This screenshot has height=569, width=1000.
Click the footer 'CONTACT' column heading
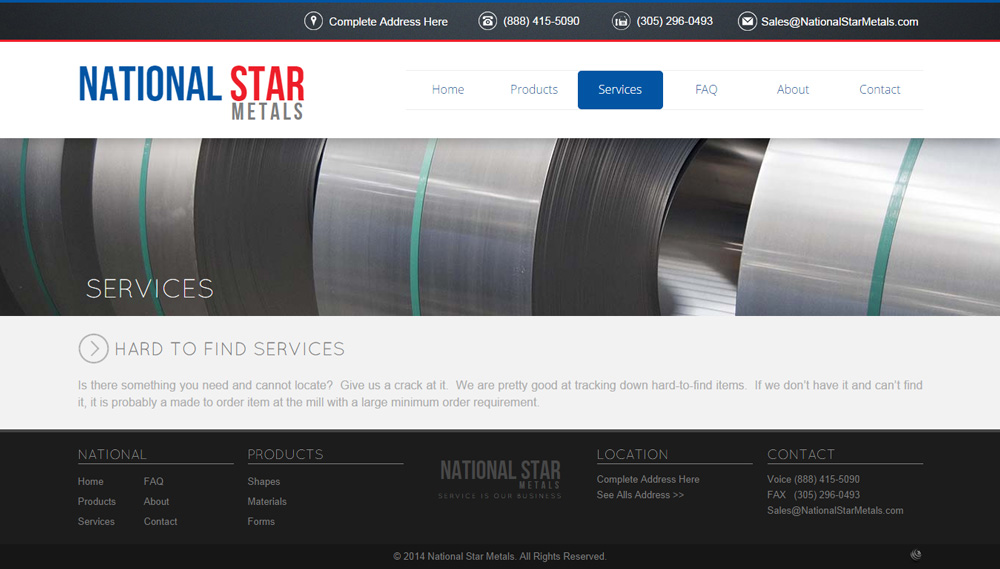point(800,454)
